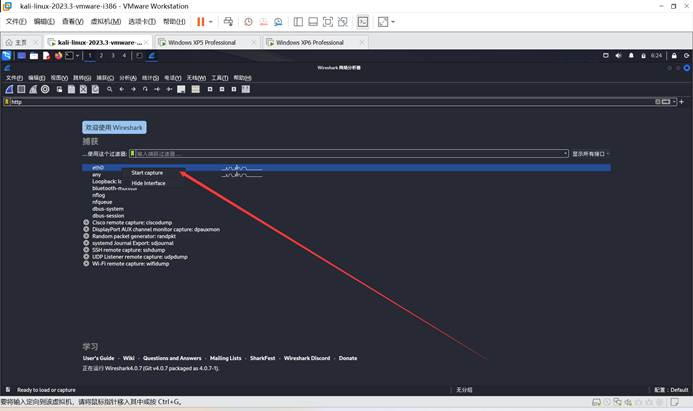The image size is (693, 411).
Task: Click the colorize packet list toolbar icon
Action: (x=195, y=89)
